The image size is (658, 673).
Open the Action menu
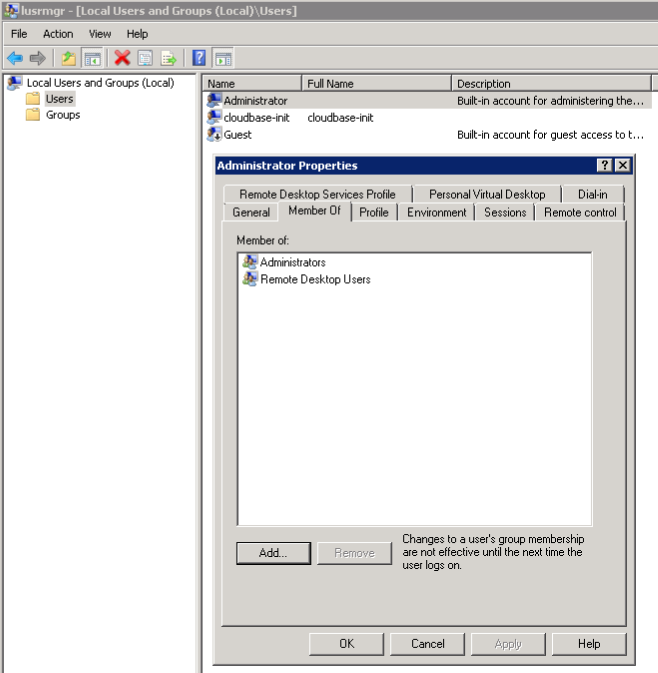(58, 34)
